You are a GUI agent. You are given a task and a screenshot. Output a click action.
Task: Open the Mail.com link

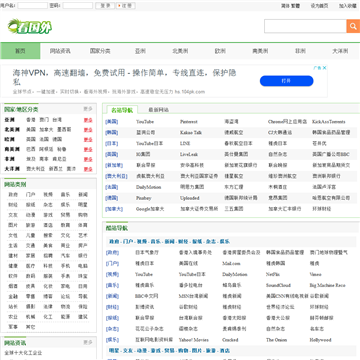[231, 263]
